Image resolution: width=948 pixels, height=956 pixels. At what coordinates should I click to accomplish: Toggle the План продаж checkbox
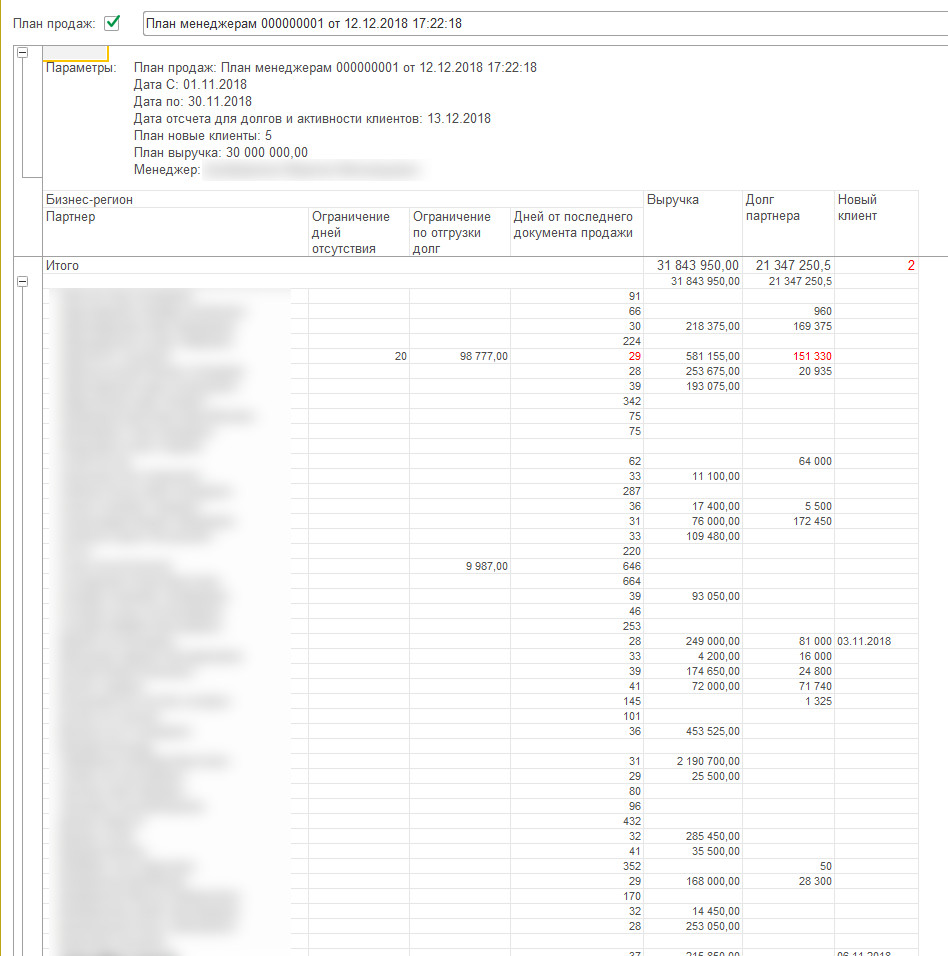click(x=112, y=22)
